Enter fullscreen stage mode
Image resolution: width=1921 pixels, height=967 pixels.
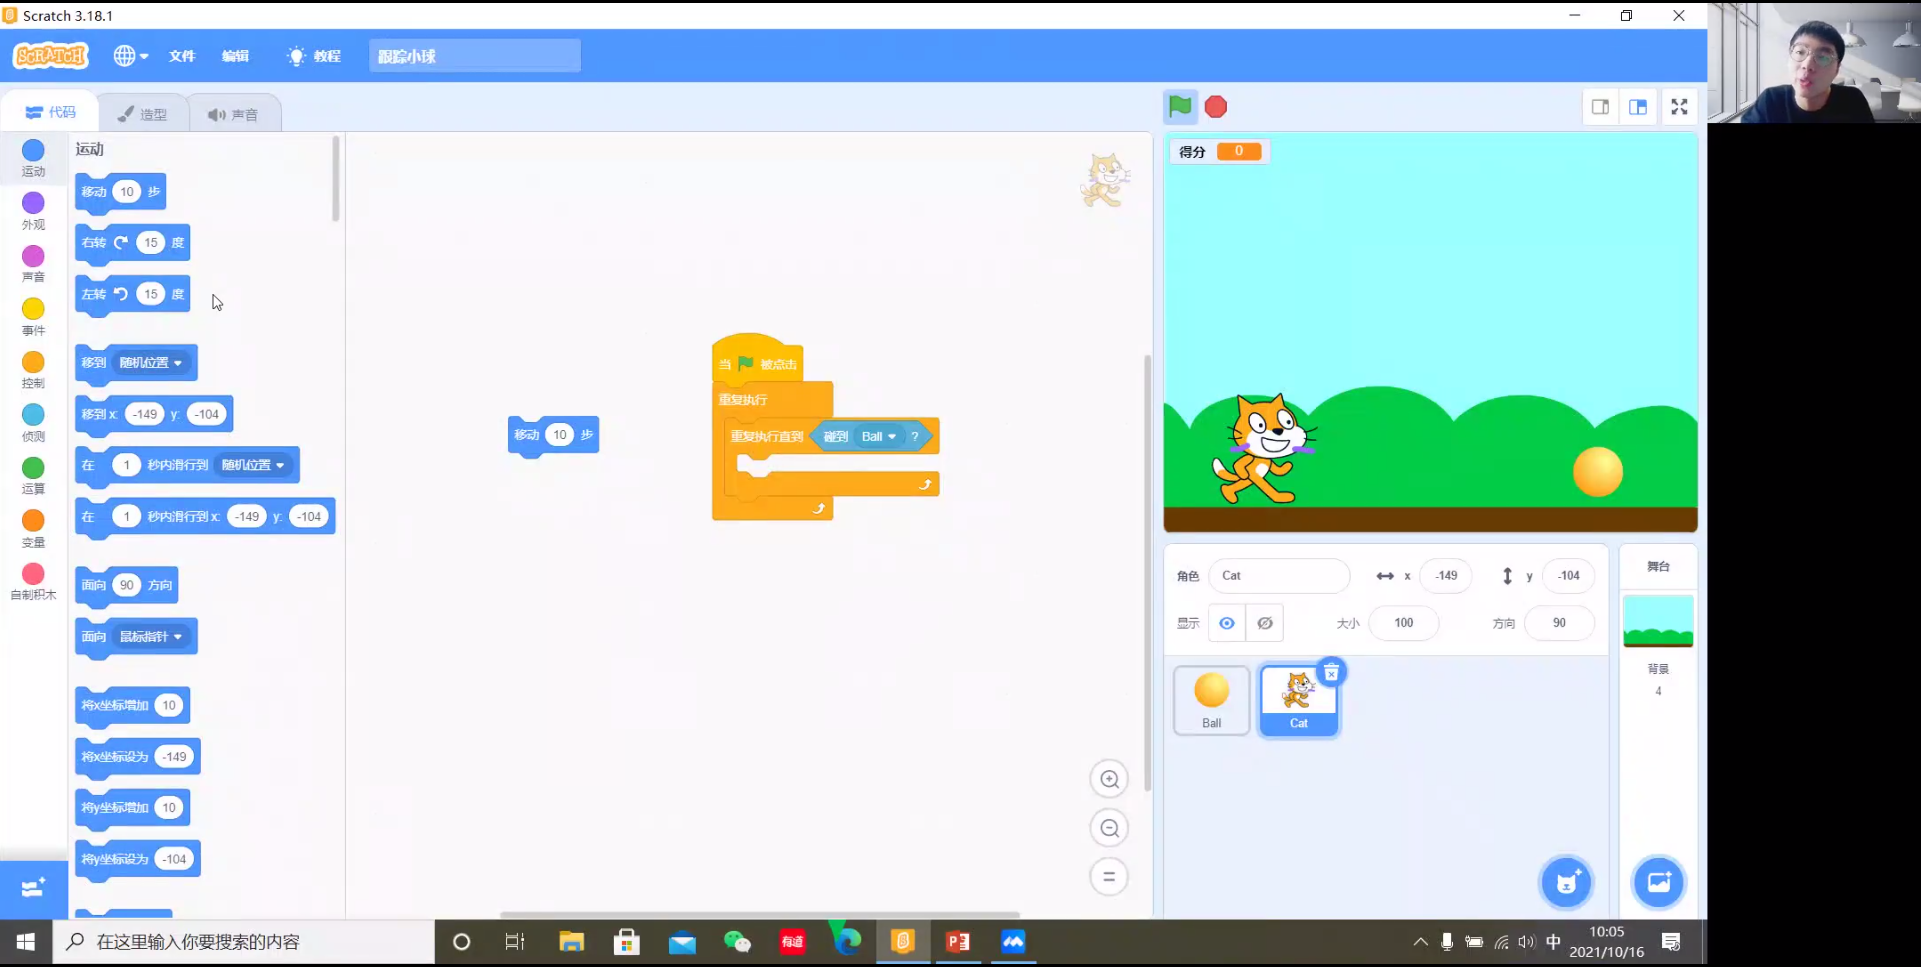[1679, 107]
